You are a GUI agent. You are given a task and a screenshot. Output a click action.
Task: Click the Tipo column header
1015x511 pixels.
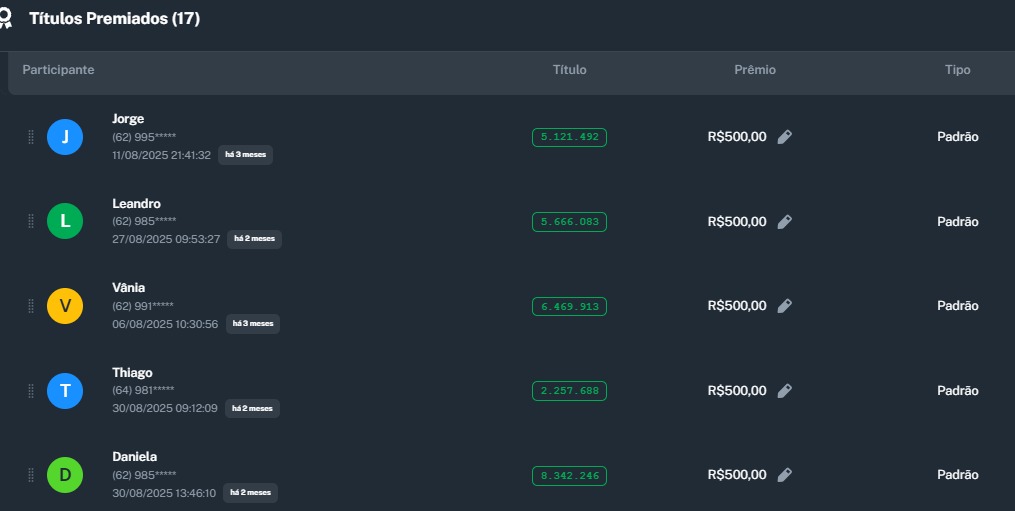[x=957, y=70]
